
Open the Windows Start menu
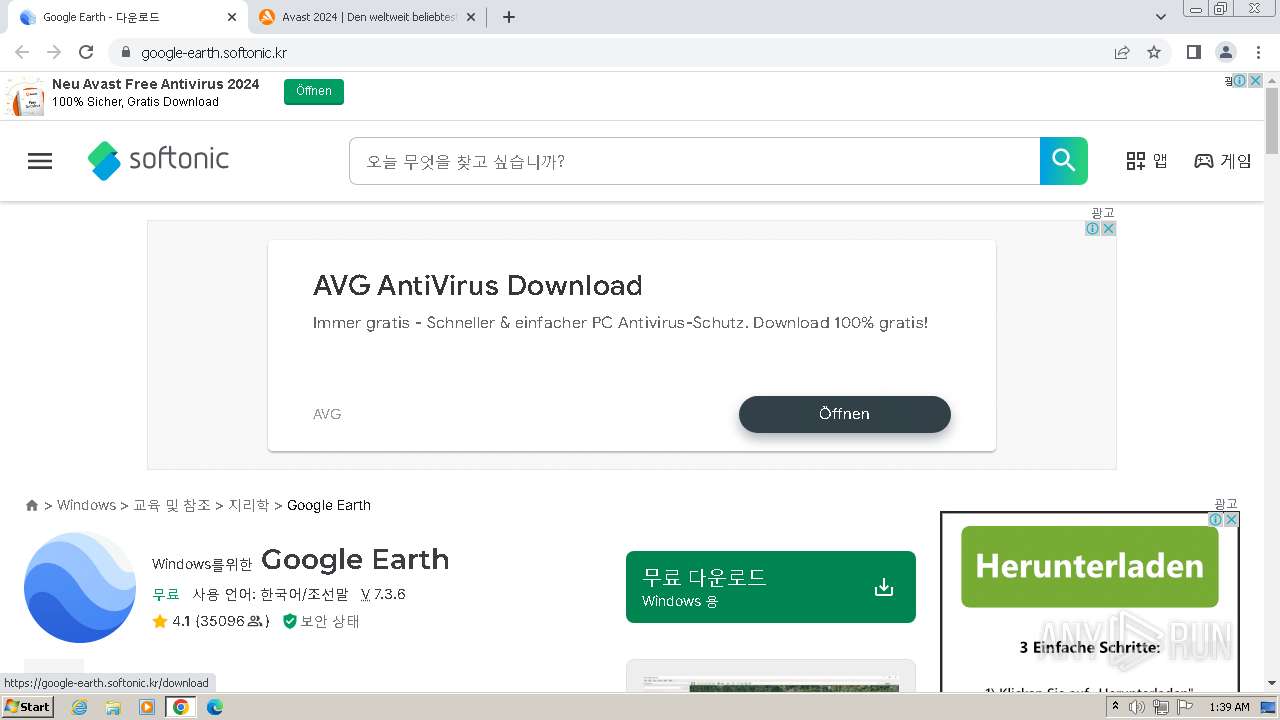28,707
